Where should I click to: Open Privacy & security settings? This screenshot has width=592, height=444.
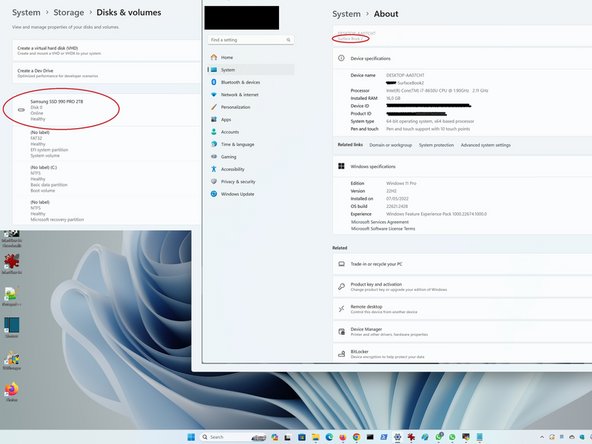click(x=251, y=182)
